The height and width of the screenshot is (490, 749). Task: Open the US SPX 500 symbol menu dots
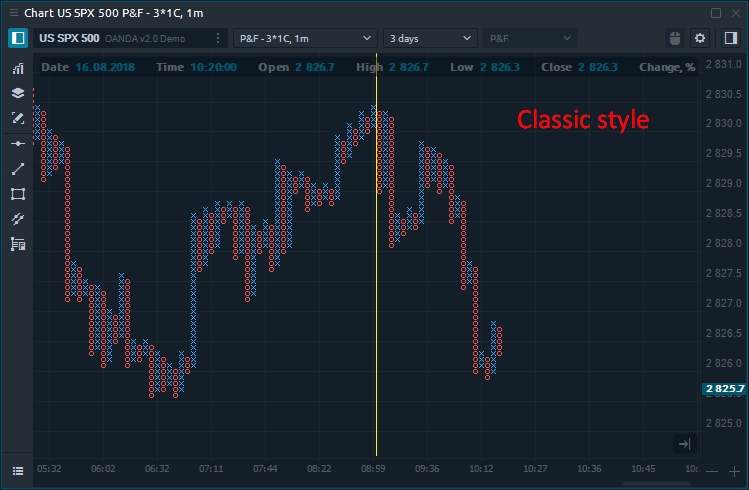(218, 38)
